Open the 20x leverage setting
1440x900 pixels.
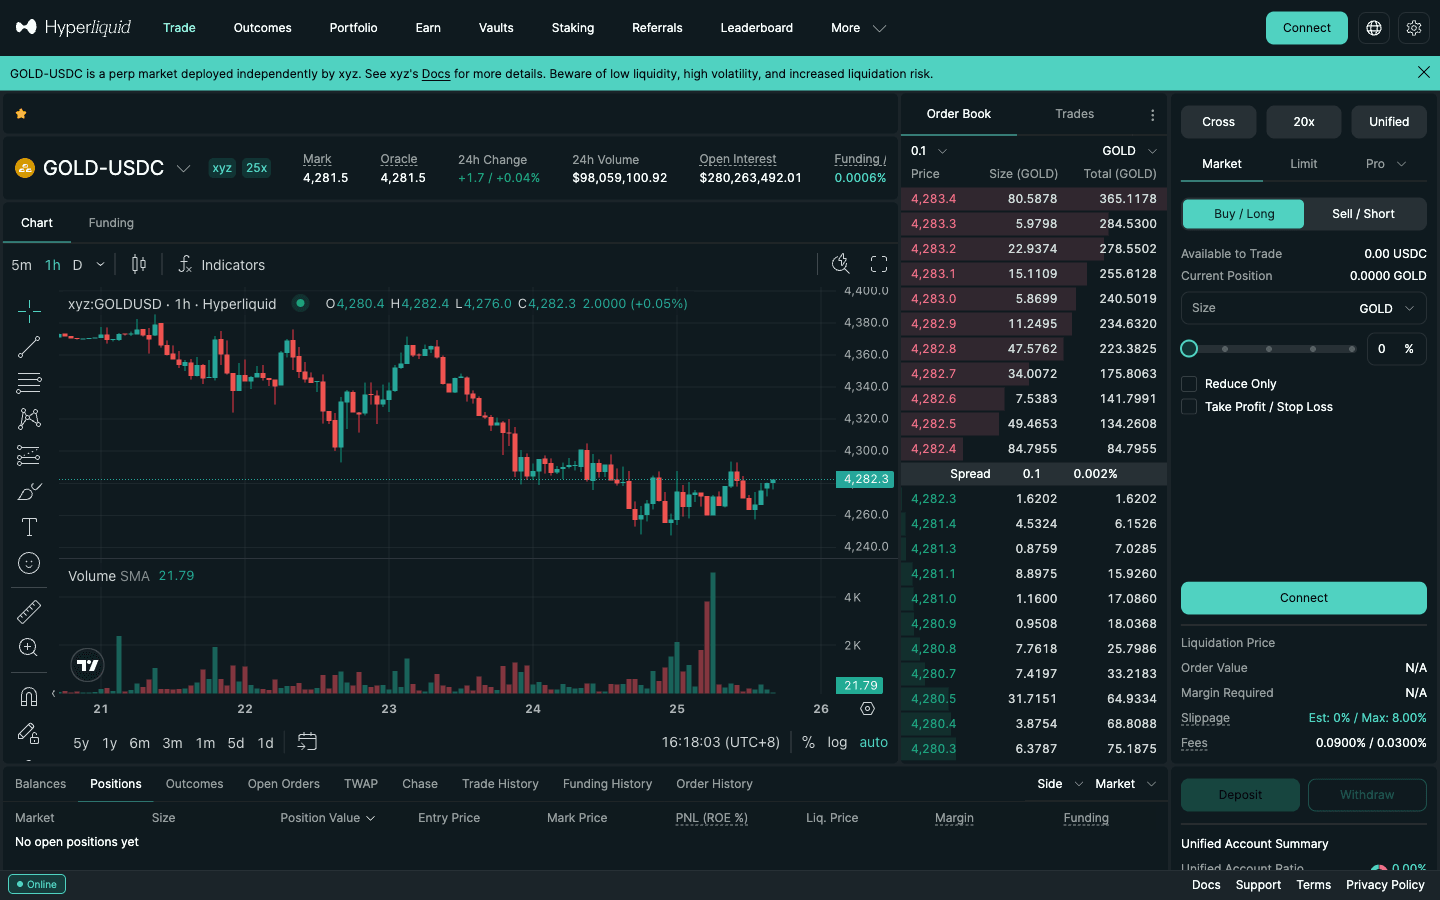pos(1304,122)
